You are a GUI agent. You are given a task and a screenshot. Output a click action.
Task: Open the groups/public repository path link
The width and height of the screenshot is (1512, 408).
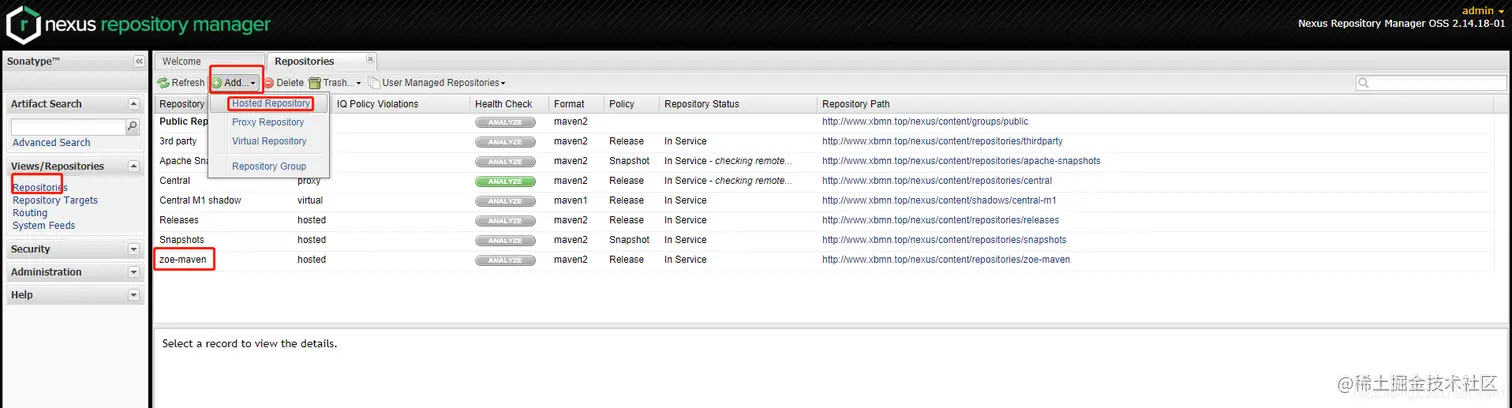(925, 122)
